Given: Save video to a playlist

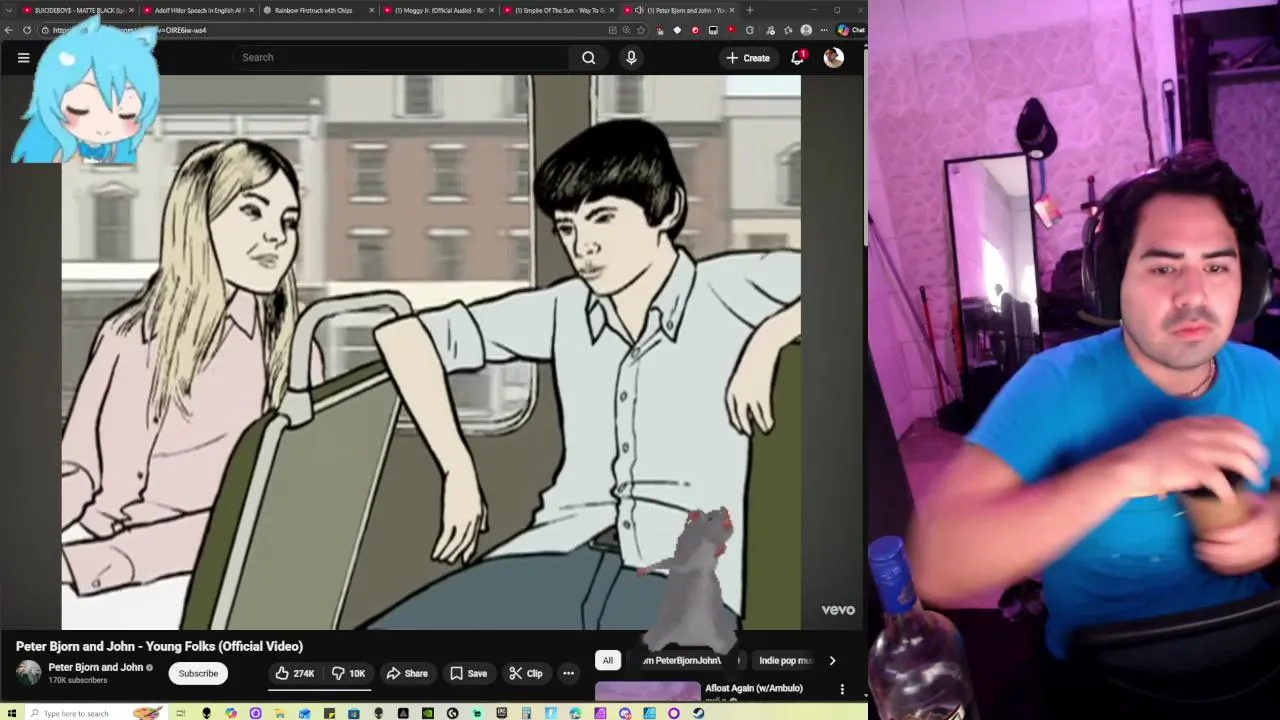Looking at the screenshot, I should [468, 674].
